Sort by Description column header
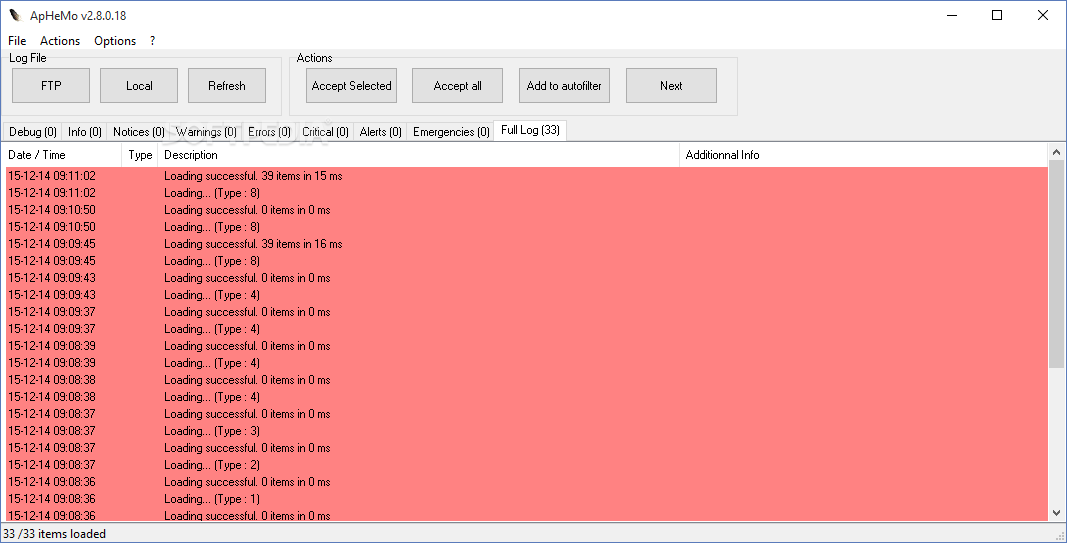Image resolution: width=1067 pixels, height=543 pixels. [x=418, y=155]
